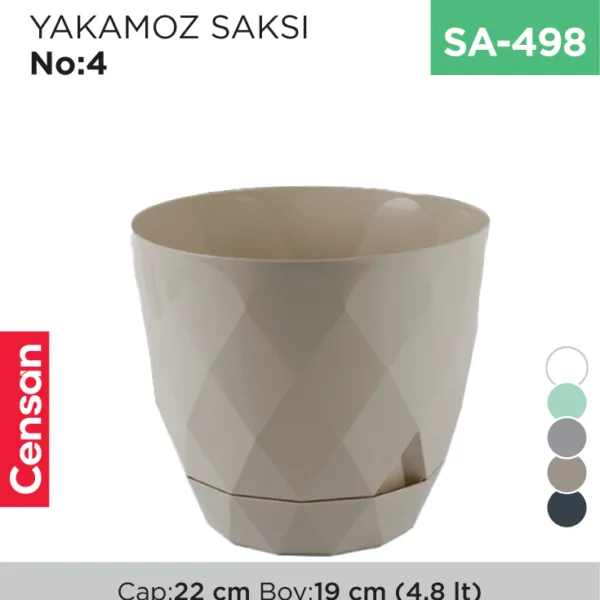Viewport: 600px width, 600px height.
Task: Click the Çap:22 cm dimension text
Action: click(184, 591)
